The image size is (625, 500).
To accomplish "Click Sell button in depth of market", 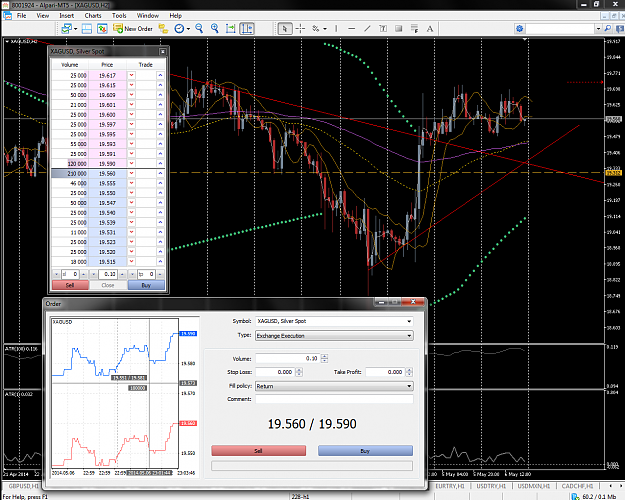I will pyautogui.click(x=70, y=285).
